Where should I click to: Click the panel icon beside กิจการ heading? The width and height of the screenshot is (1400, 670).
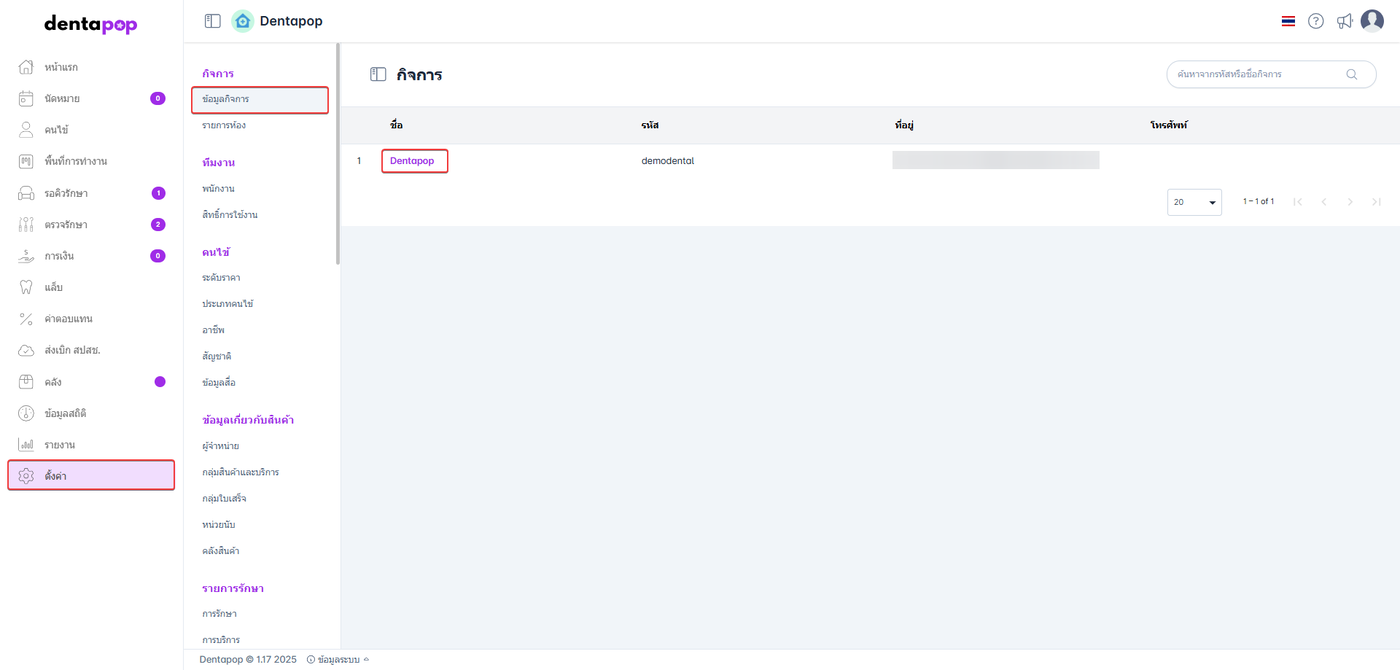click(x=378, y=74)
